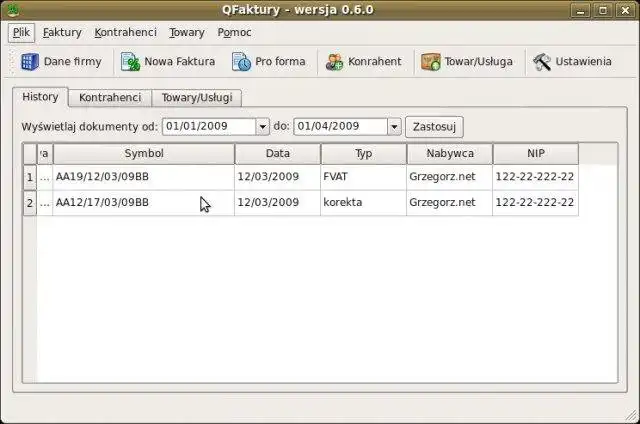The image size is (640, 424).
Task: Click the FVAT type cell
Action: (x=363, y=177)
